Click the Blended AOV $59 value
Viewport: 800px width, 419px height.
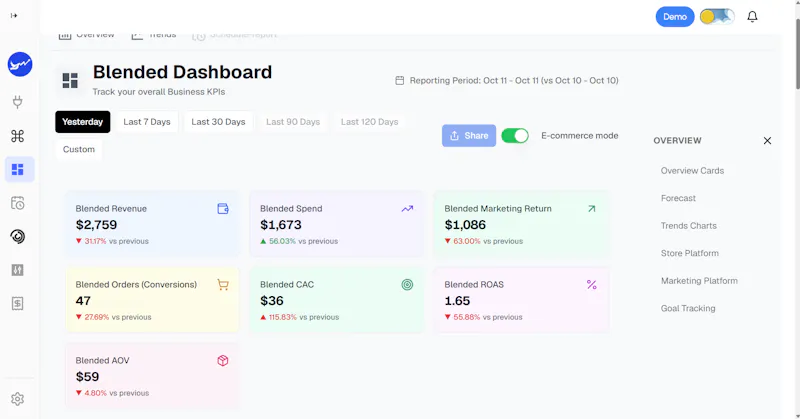[87, 377]
